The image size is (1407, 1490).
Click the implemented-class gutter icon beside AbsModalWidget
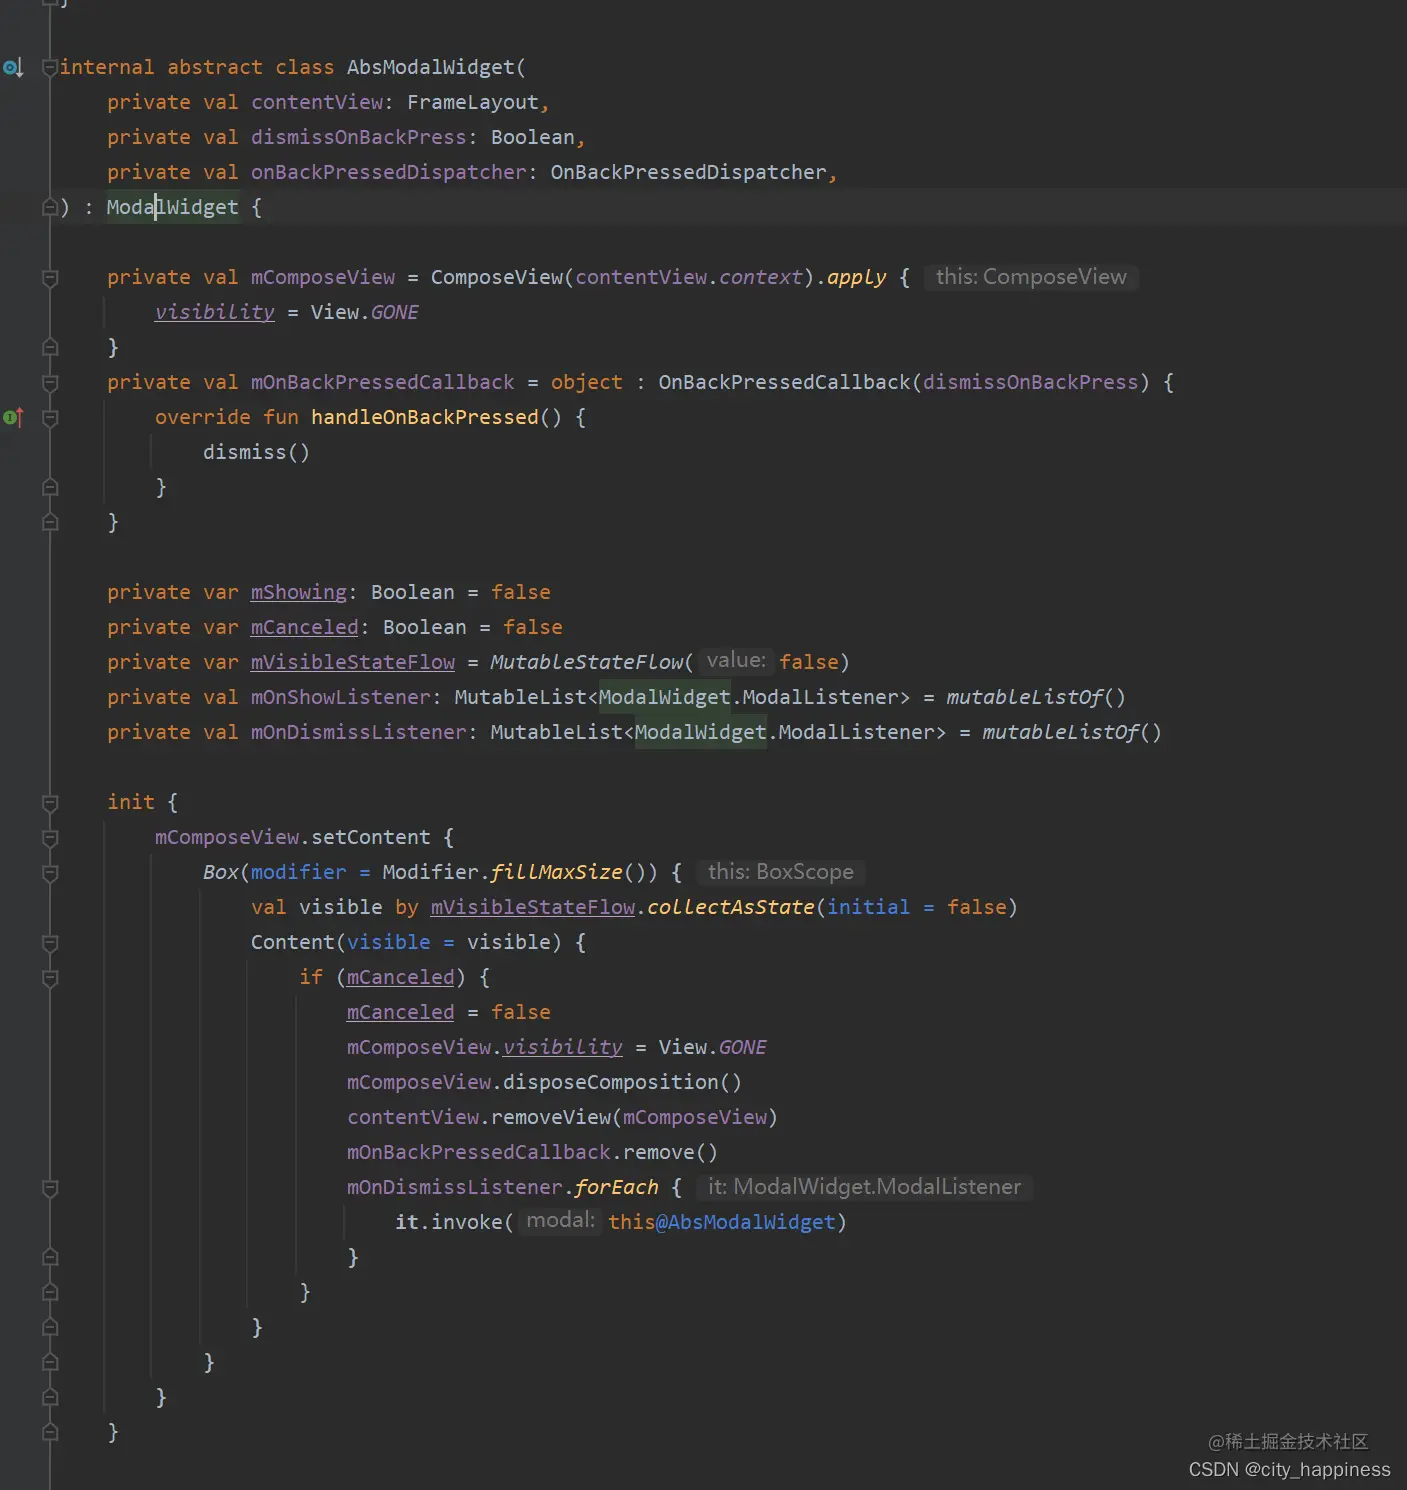(13, 68)
